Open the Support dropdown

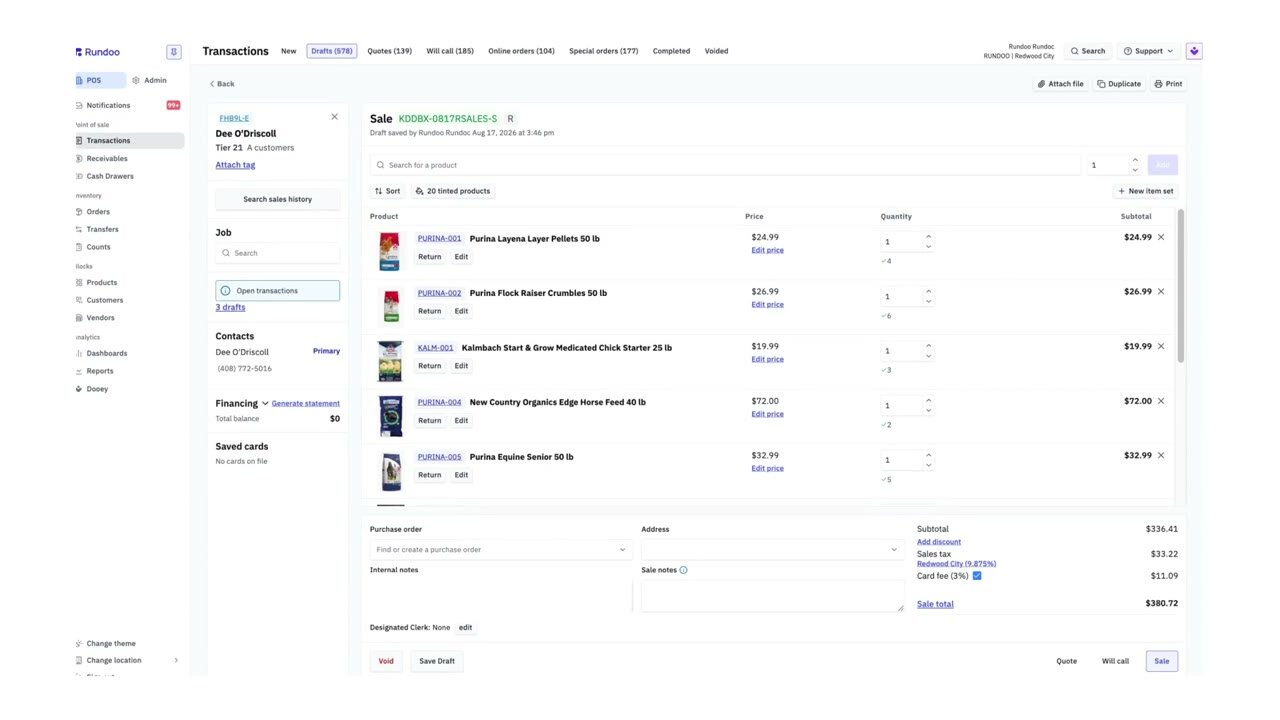pyautogui.click(x=1148, y=51)
